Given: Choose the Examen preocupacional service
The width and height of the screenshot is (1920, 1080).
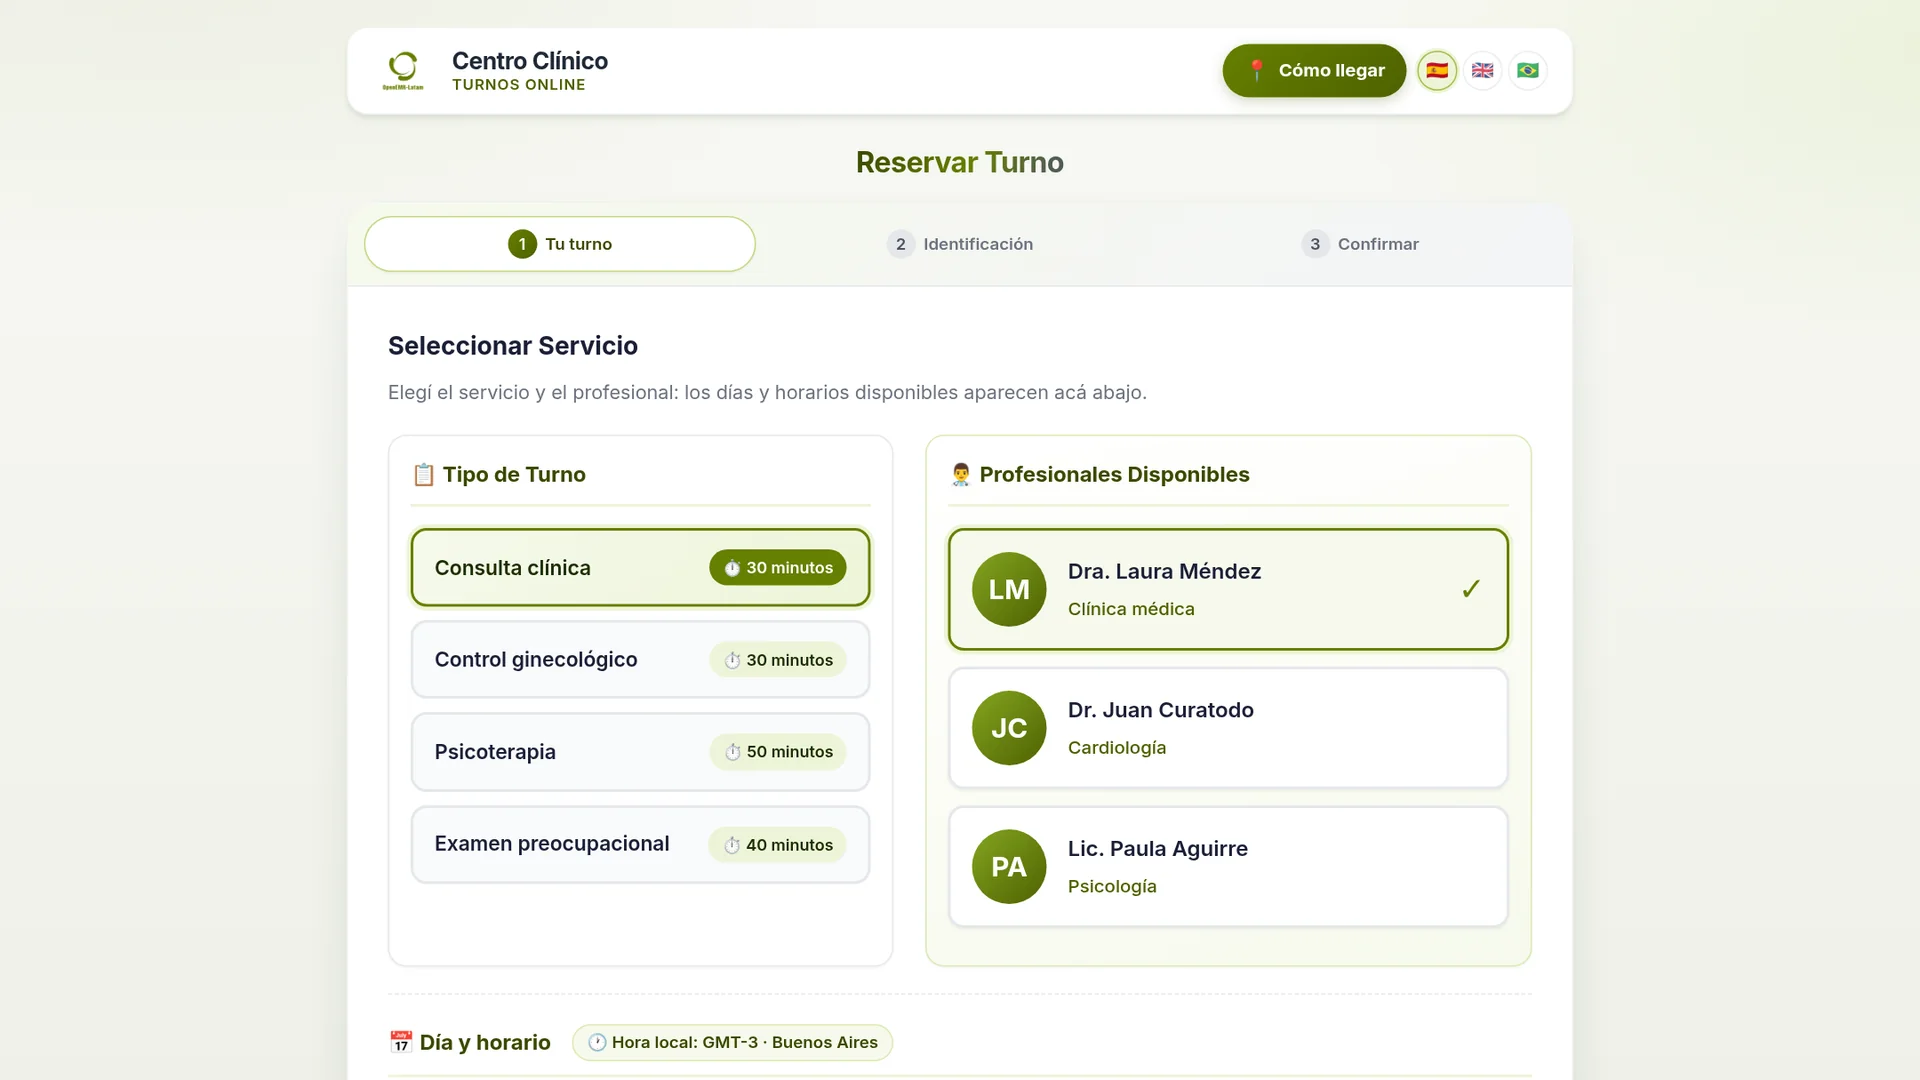Looking at the screenshot, I should 640,844.
